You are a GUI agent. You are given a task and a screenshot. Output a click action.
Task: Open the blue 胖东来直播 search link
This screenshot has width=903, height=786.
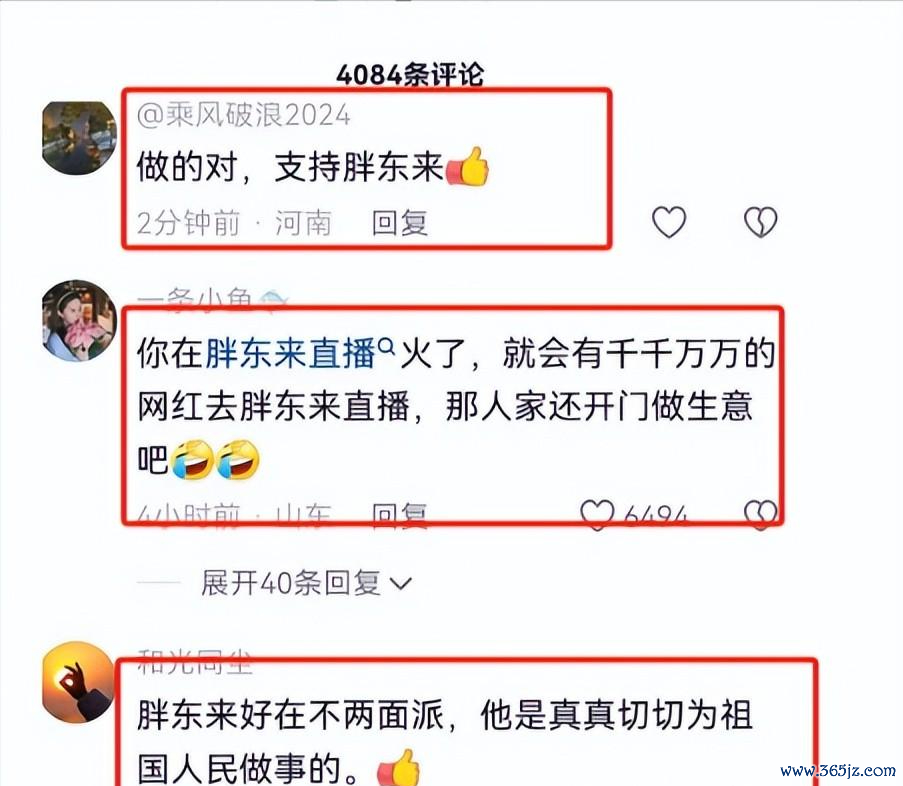click(x=291, y=352)
